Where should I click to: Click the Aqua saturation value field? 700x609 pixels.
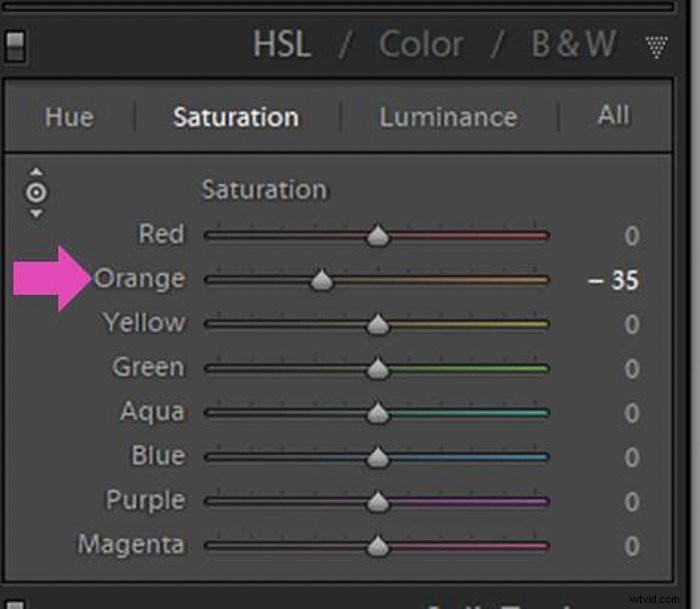click(632, 413)
